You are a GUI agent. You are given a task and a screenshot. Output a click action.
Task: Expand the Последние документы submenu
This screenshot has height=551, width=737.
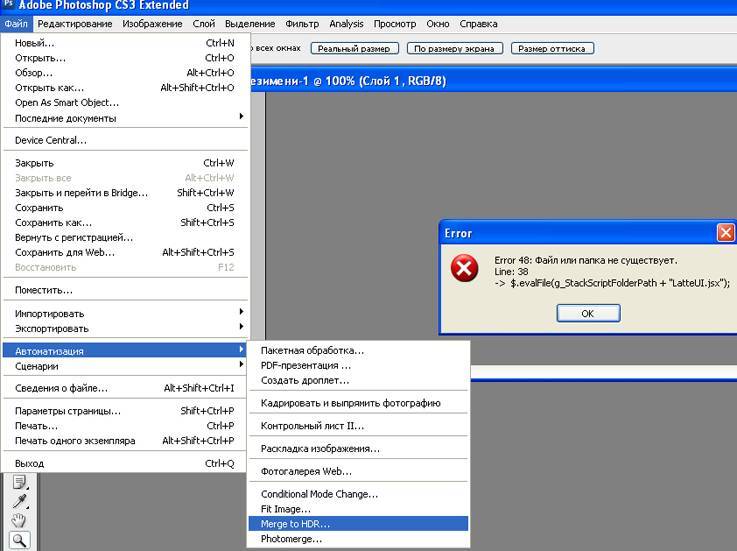125,118
